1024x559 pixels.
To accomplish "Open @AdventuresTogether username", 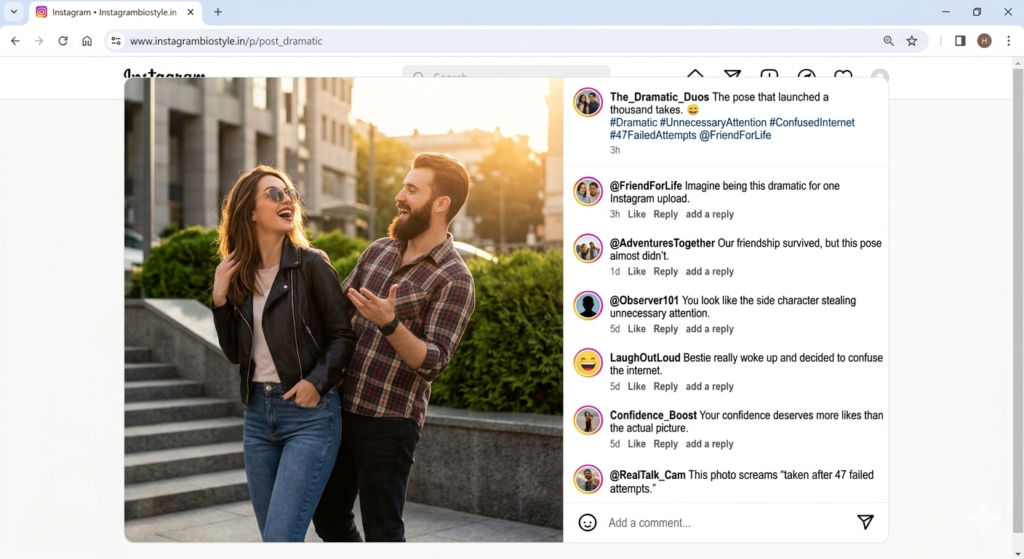I will coord(662,243).
